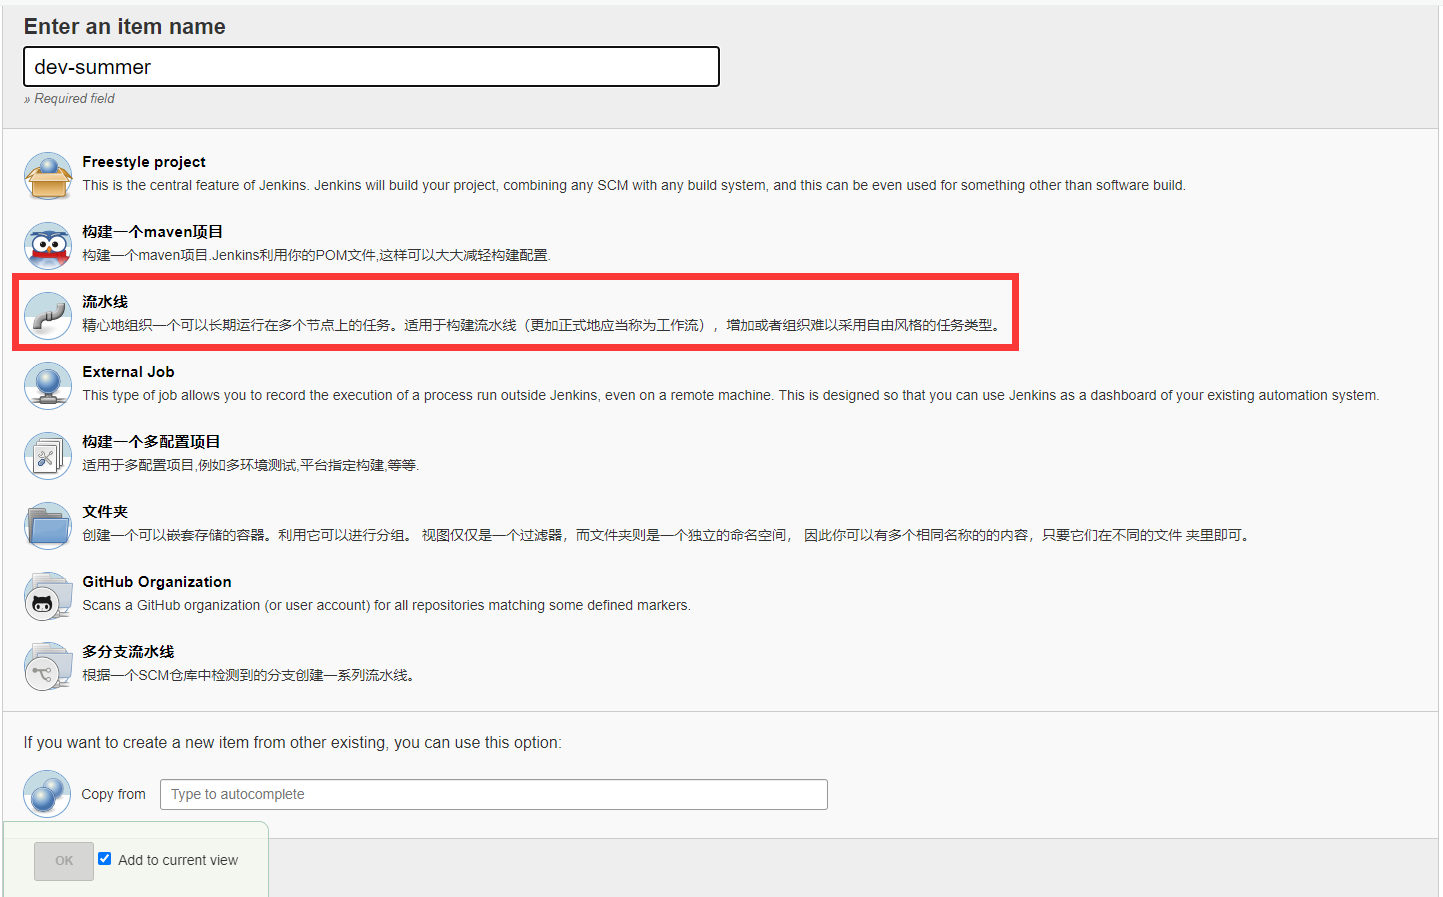1443x897 pixels.
Task: Click the OK button
Action: 64,861
